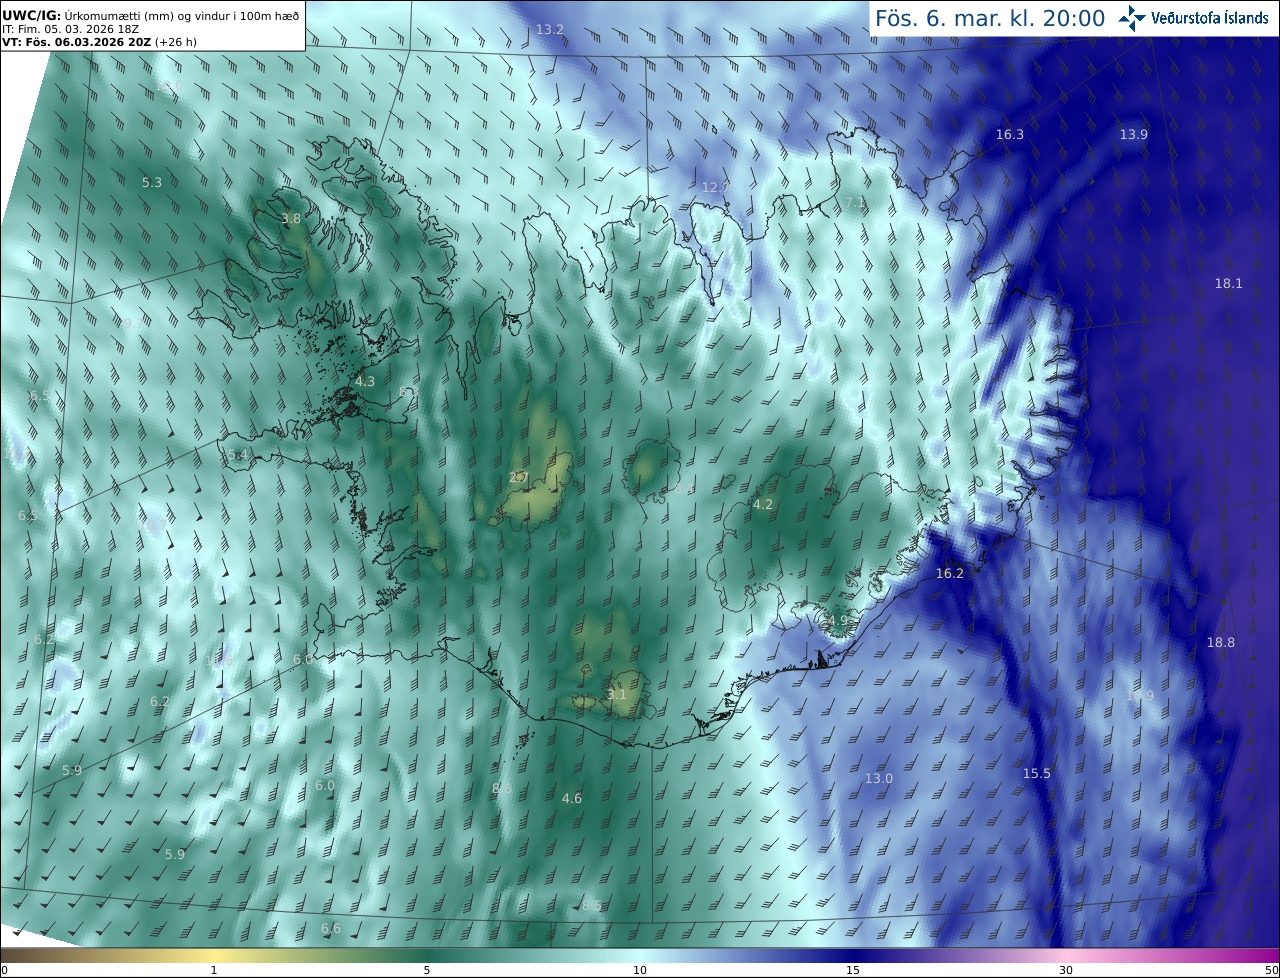The height and width of the screenshot is (978, 1280).
Task: Click the 50 tick on the color scale
Action: click(1272, 970)
